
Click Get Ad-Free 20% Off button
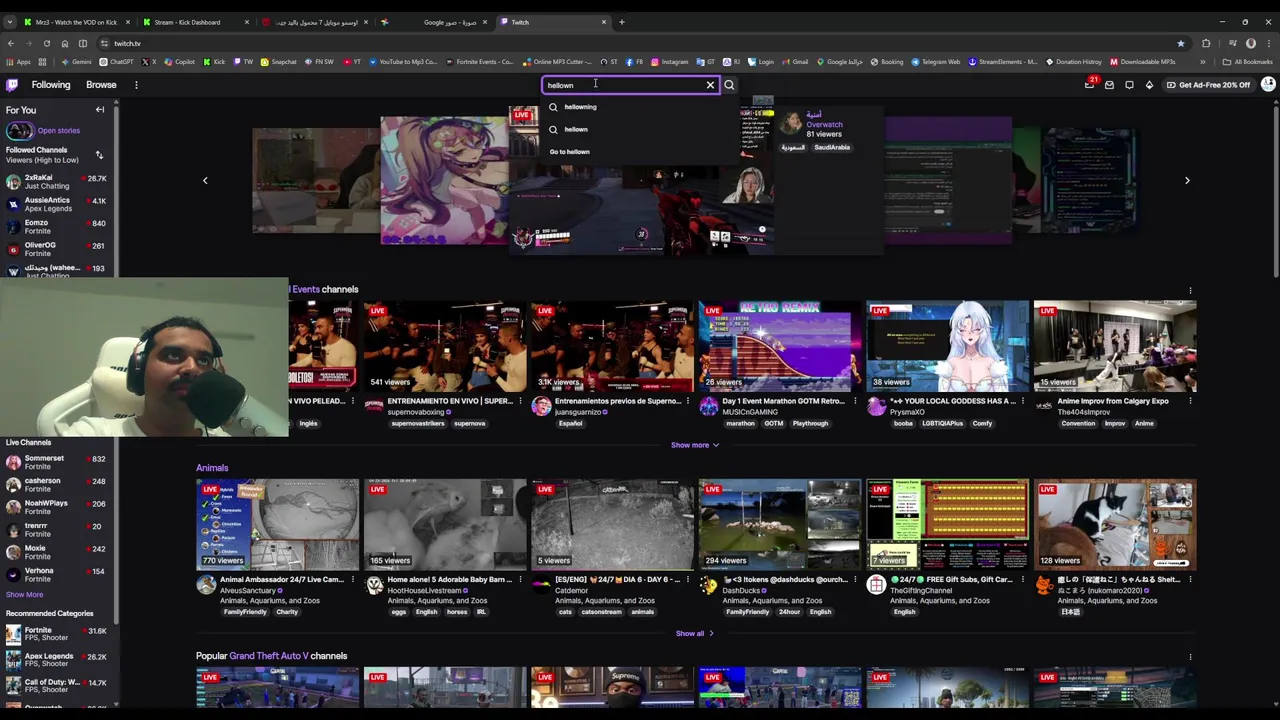tap(1209, 85)
